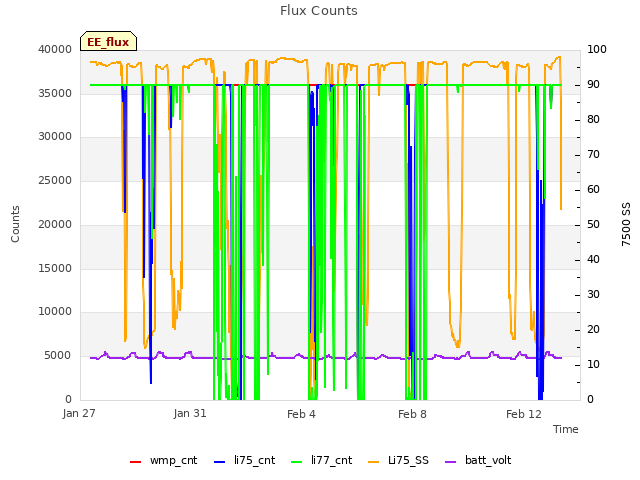Click the Feb 4 x-axis label

tap(301, 414)
